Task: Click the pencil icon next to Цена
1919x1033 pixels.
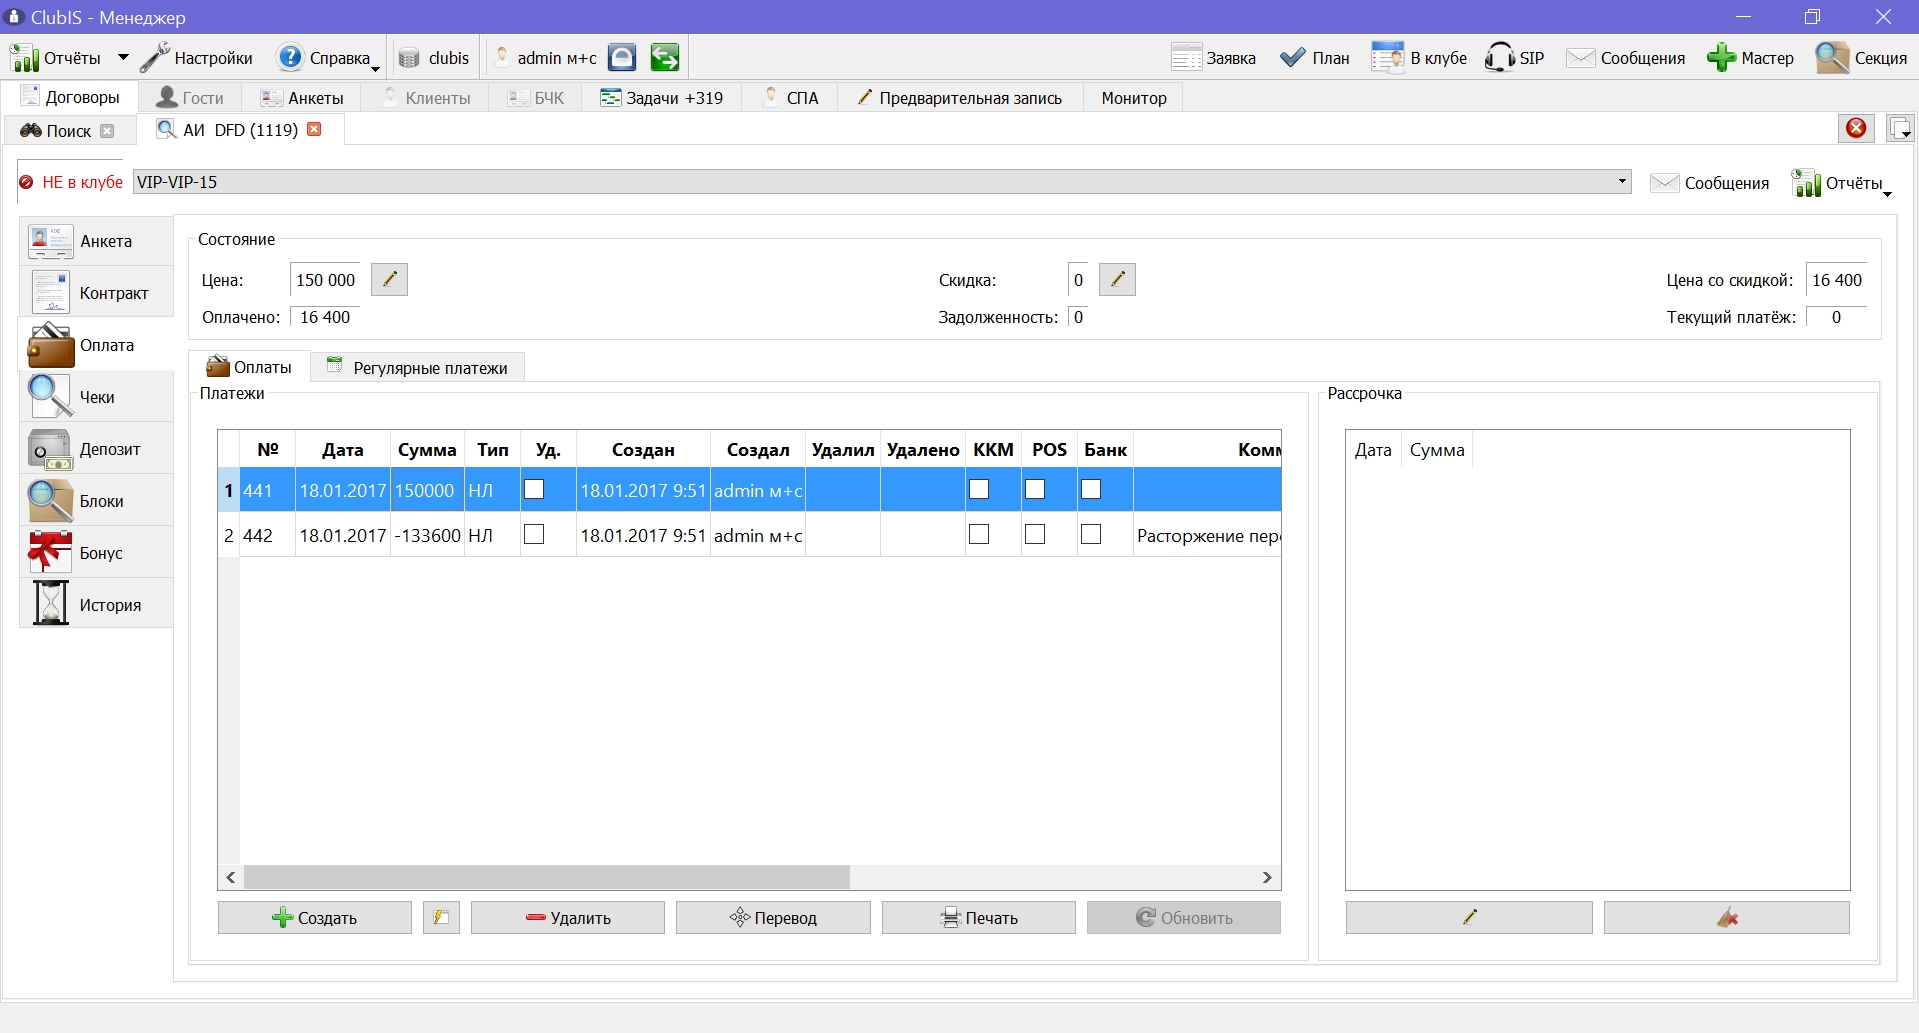Action: click(x=389, y=280)
